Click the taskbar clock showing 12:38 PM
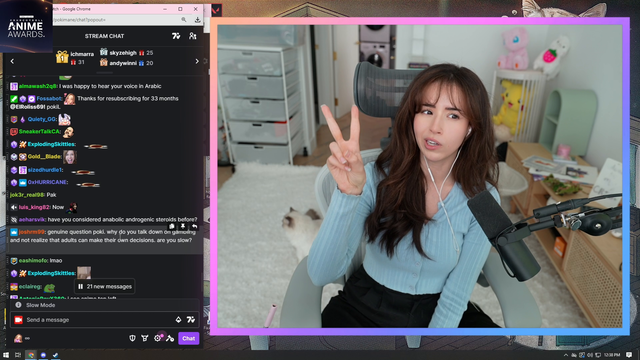Viewport: 640px width, 360px height. 611,355
